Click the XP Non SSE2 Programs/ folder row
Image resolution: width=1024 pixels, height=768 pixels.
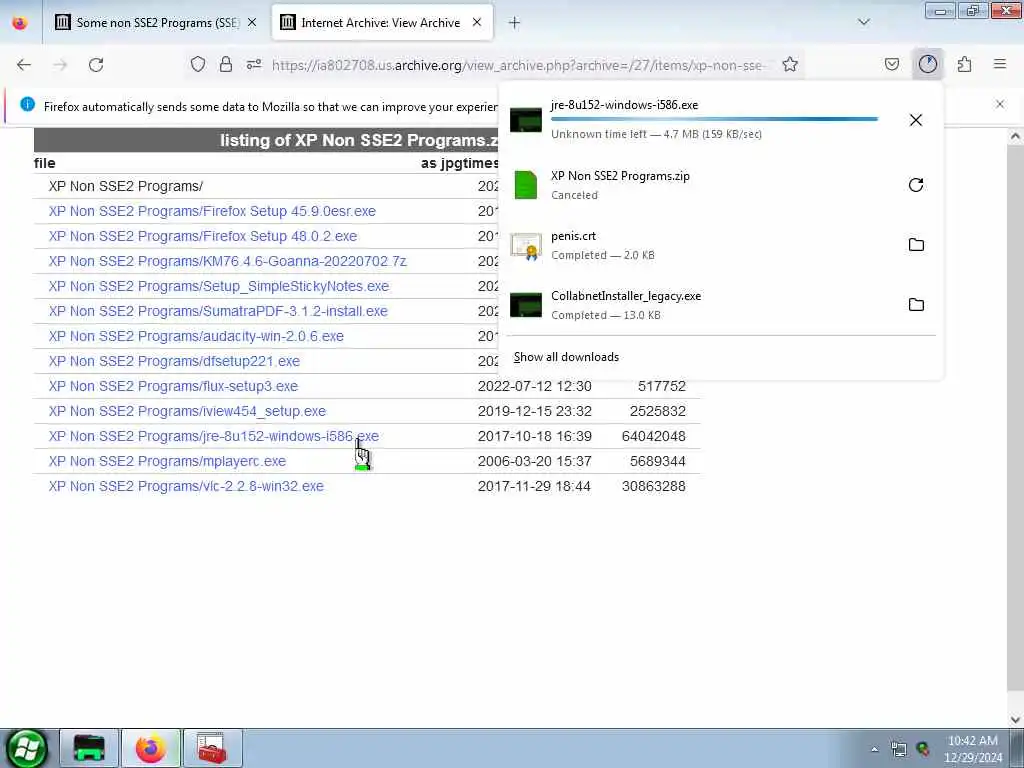pos(125,186)
